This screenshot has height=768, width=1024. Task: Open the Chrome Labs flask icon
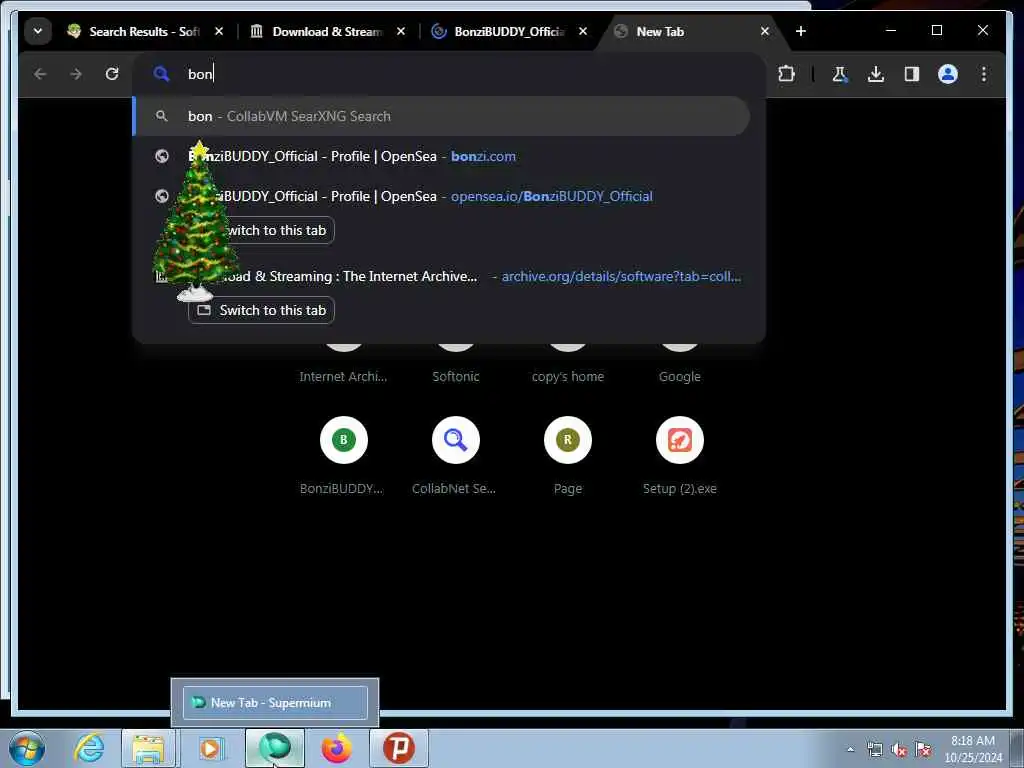click(840, 74)
